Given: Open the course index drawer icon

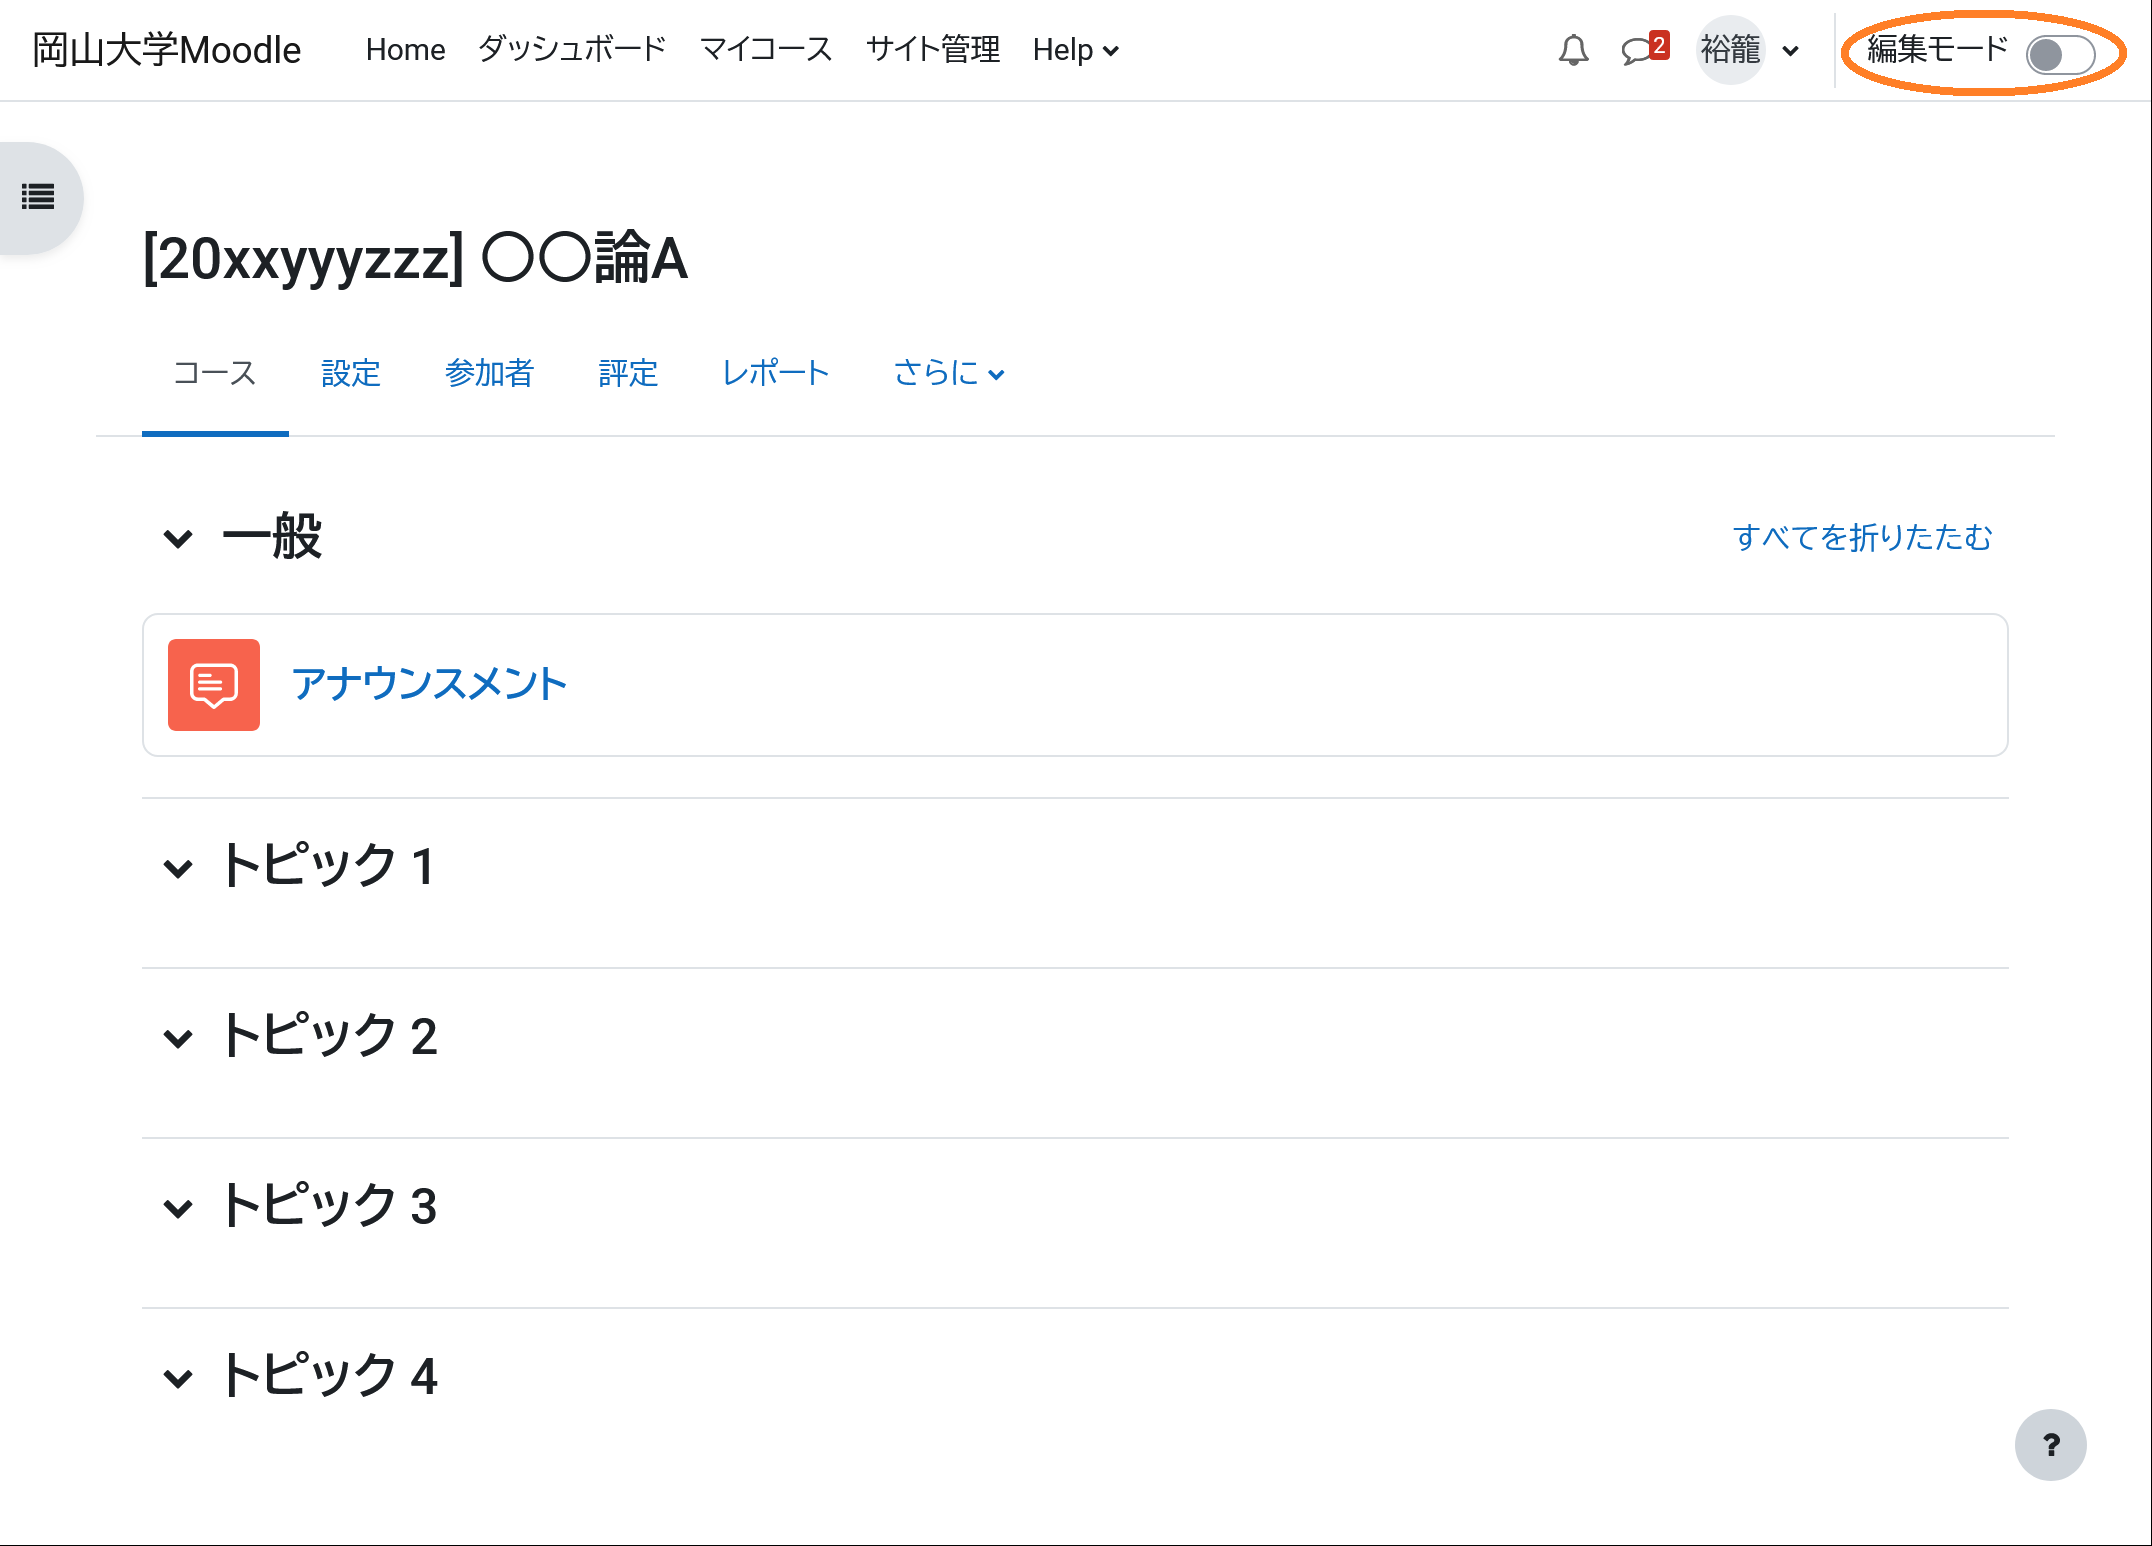Looking at the screenshot, I should (38, 197).
